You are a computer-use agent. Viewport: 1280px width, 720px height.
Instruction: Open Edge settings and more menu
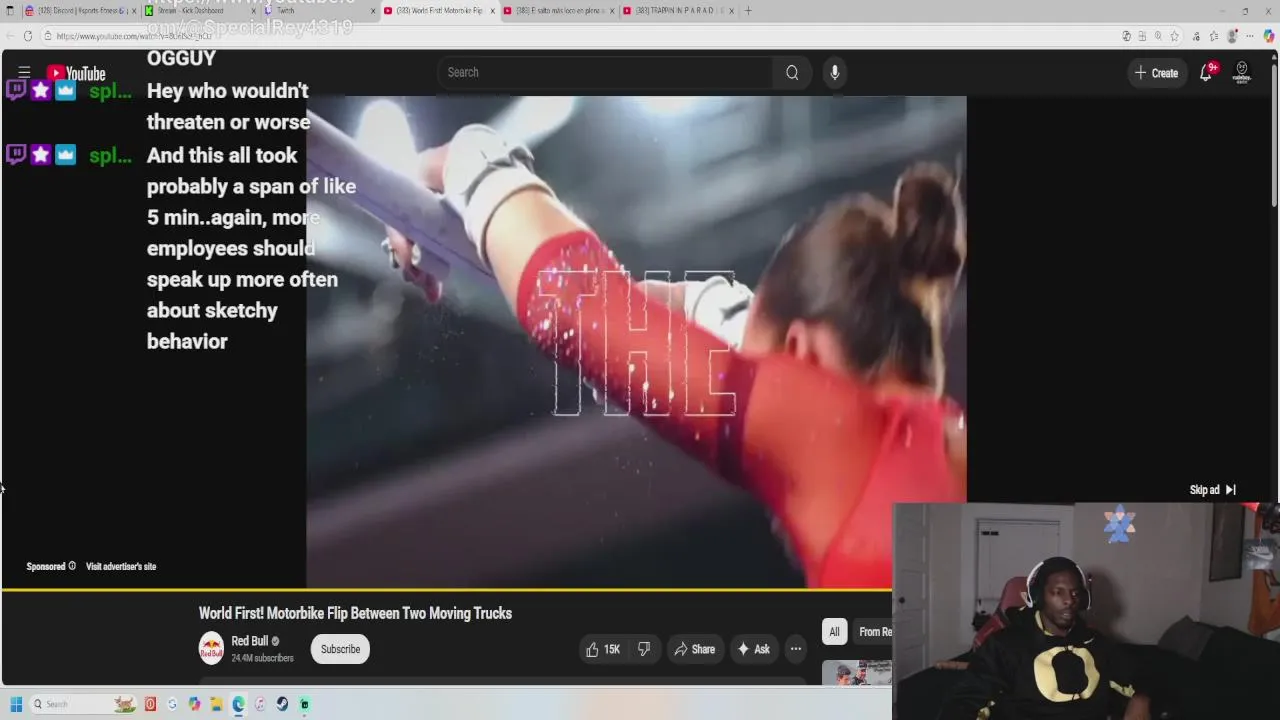pyautogui.click(x=1250, y=36)
